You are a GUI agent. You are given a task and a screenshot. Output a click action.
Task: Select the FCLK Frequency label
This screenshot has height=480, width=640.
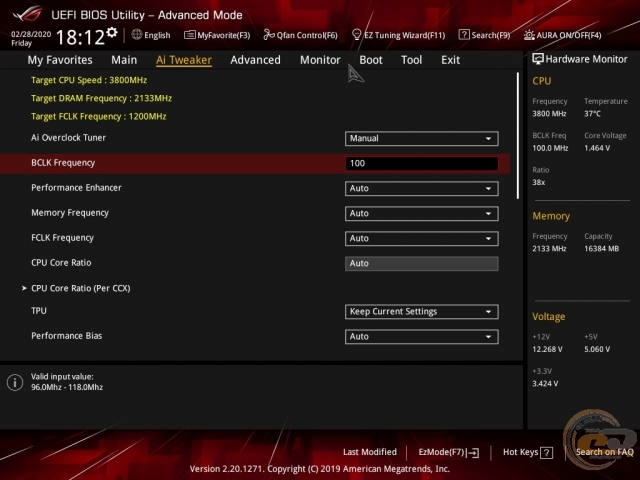pyautogui.click(x=62, y=238)
